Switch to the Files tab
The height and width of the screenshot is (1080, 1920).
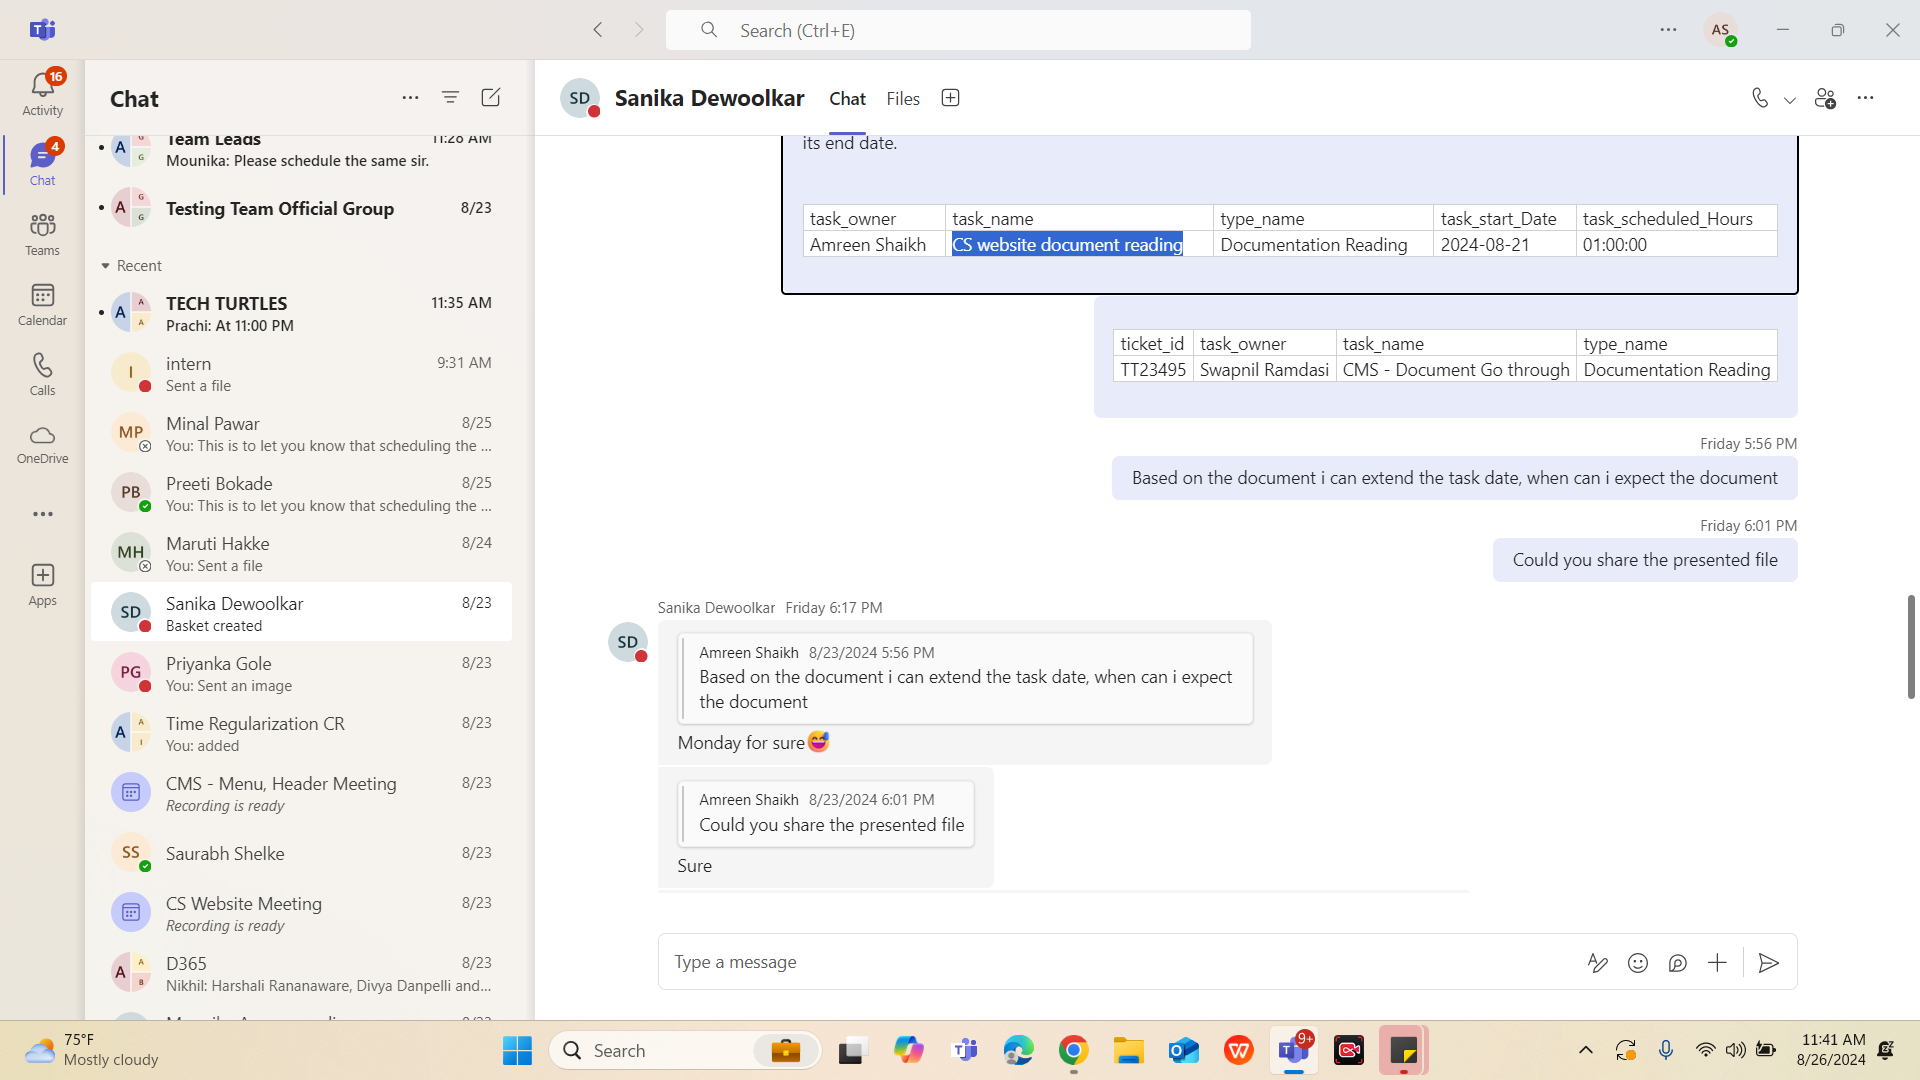[903, 98]
